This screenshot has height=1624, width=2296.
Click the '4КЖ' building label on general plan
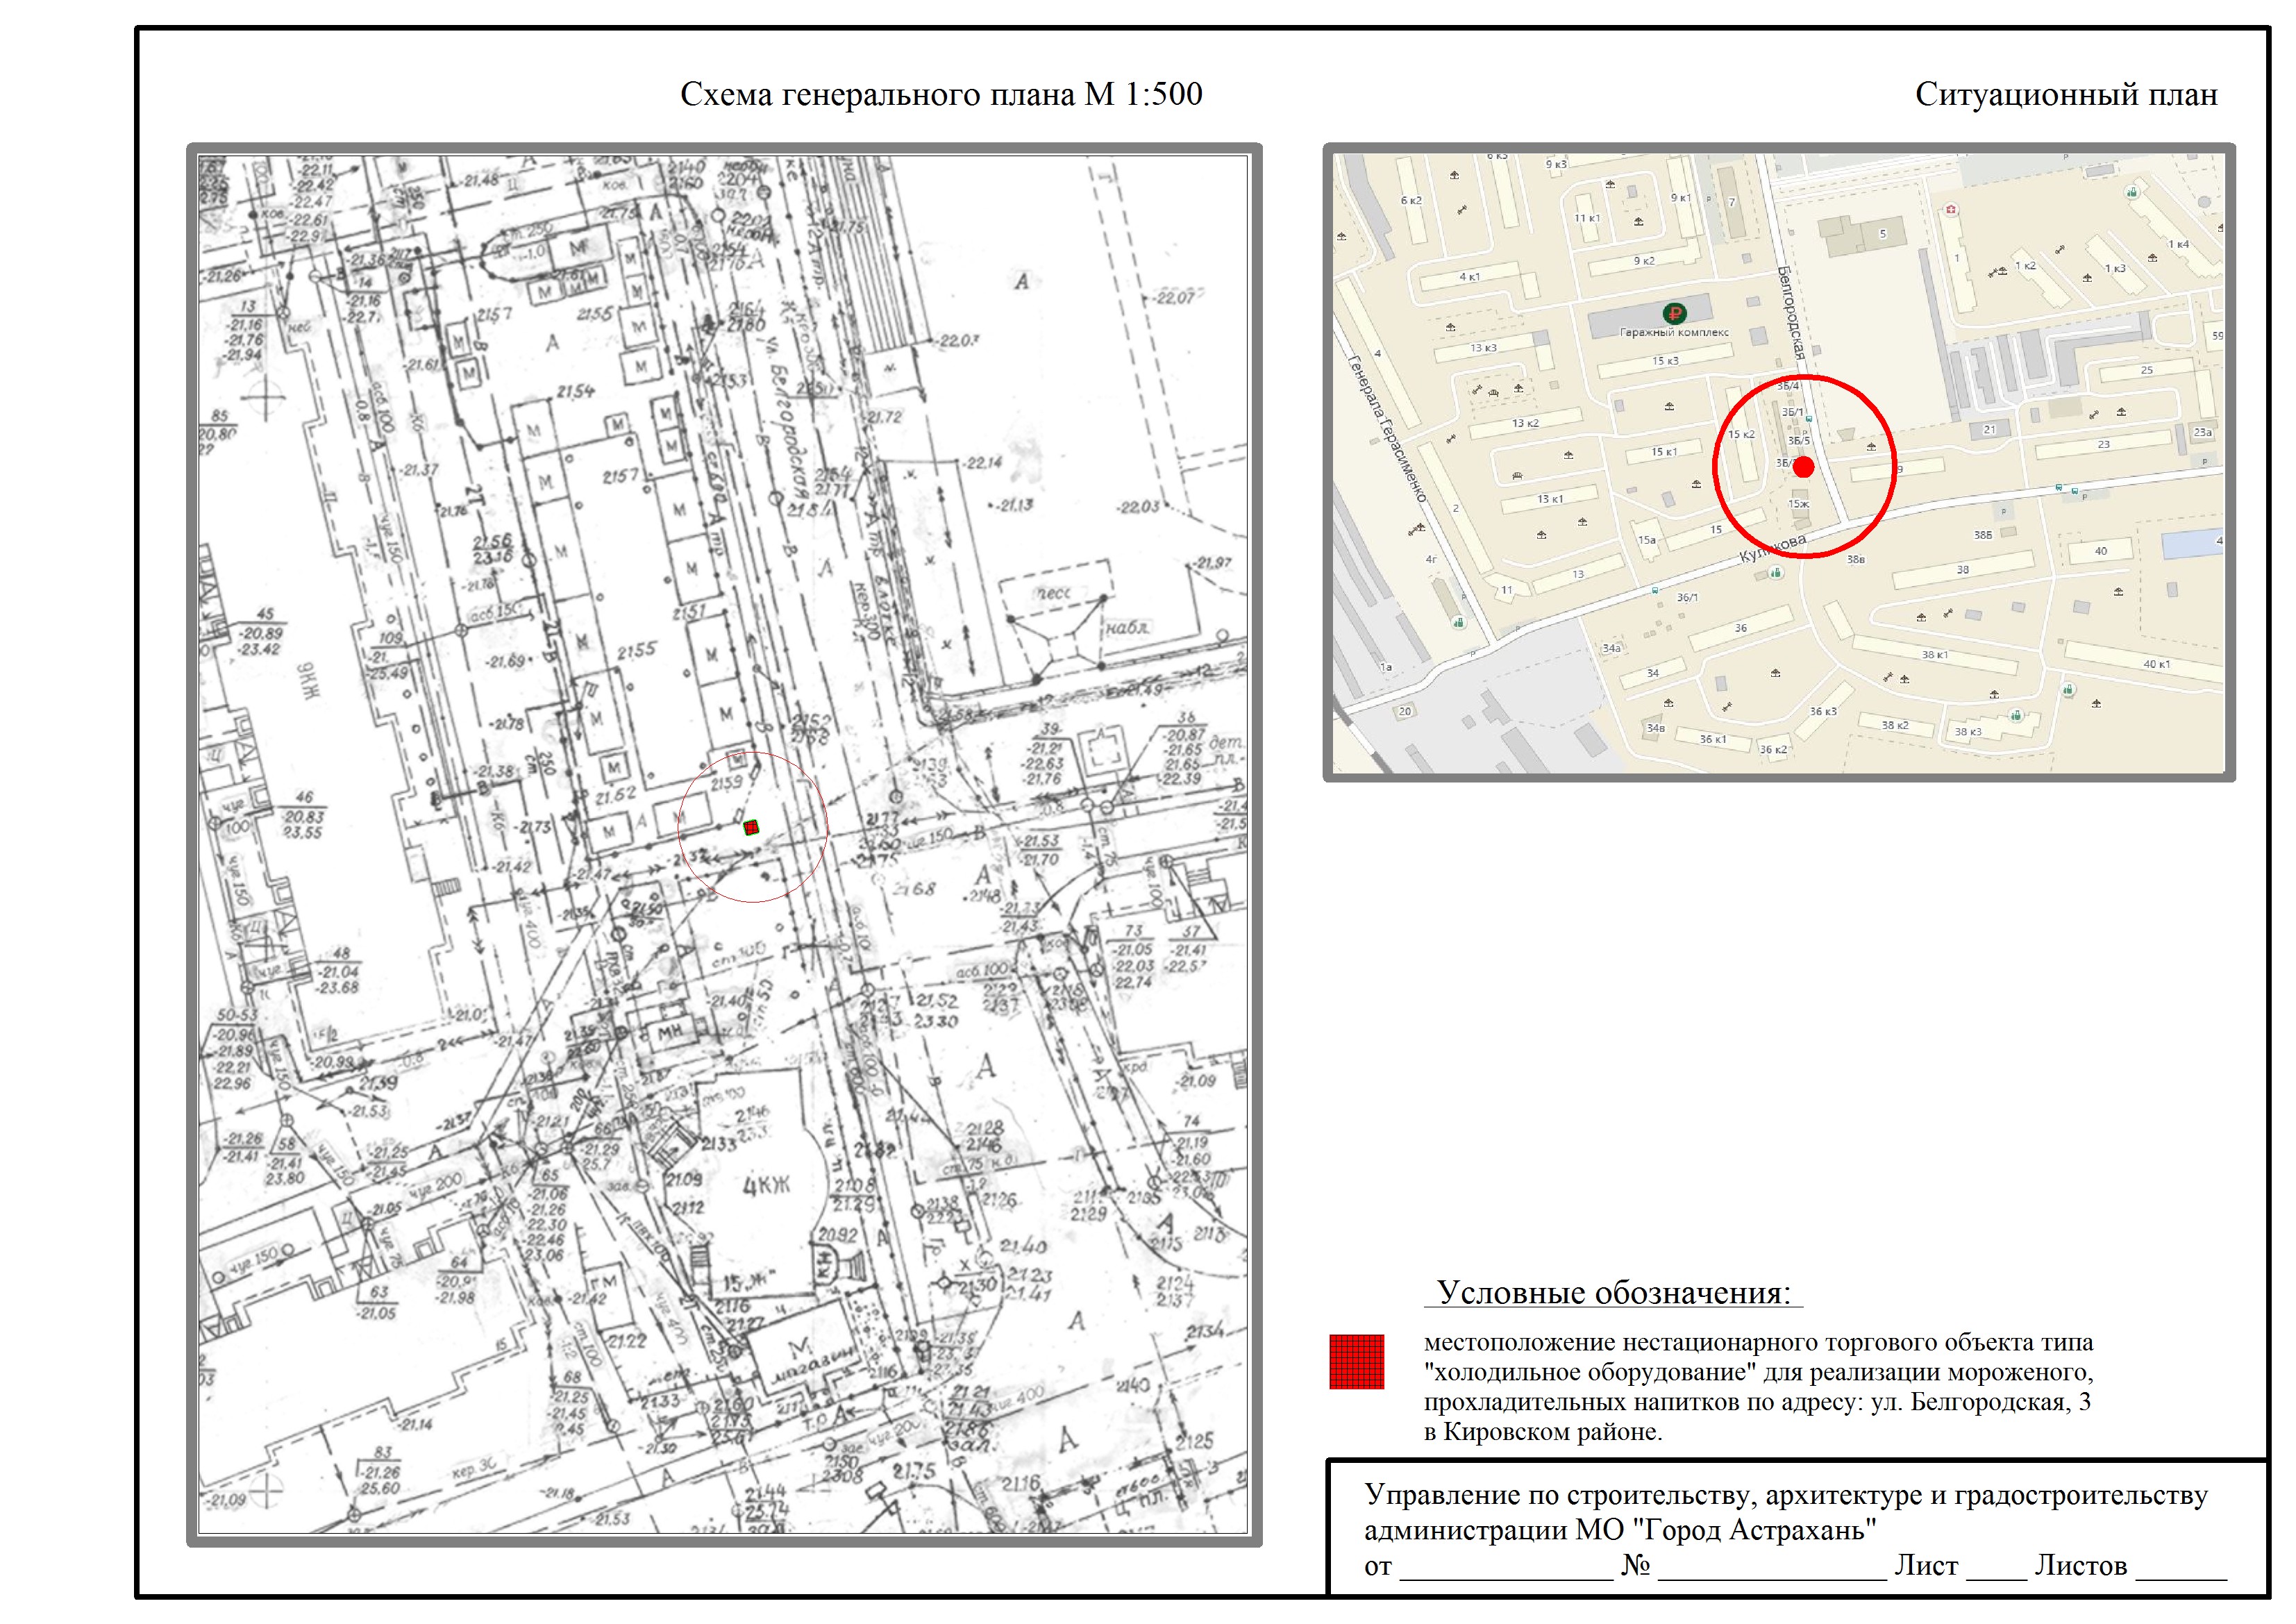[766, 1186]
